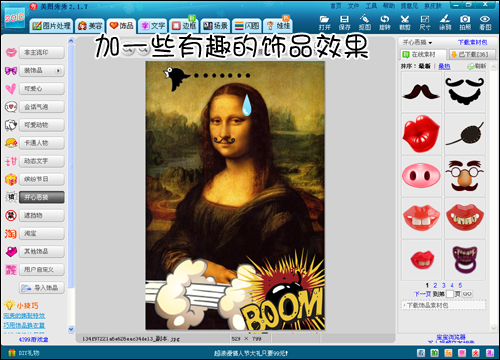Open the 边框 frames tab
The width and height of the screenshot is (500, 360).
pos(184,26)
